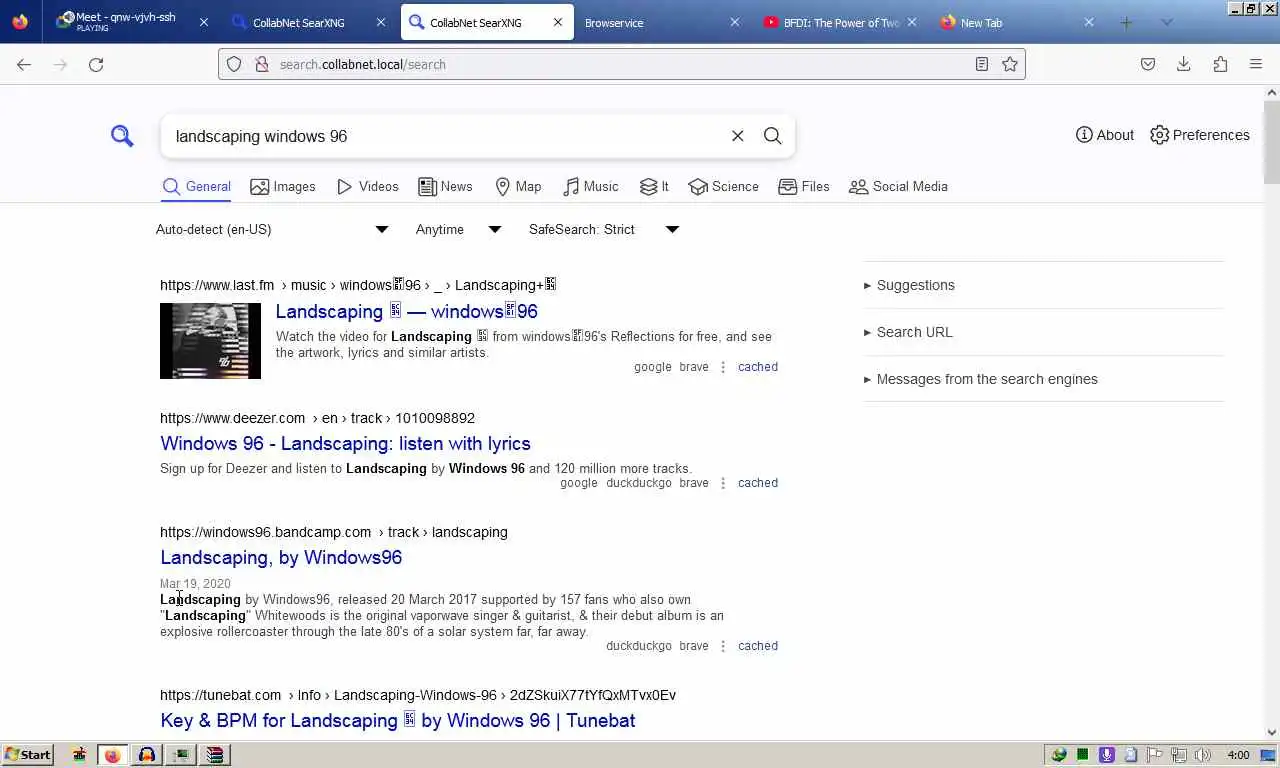Switch to the Science category tab

coord(723,186)
